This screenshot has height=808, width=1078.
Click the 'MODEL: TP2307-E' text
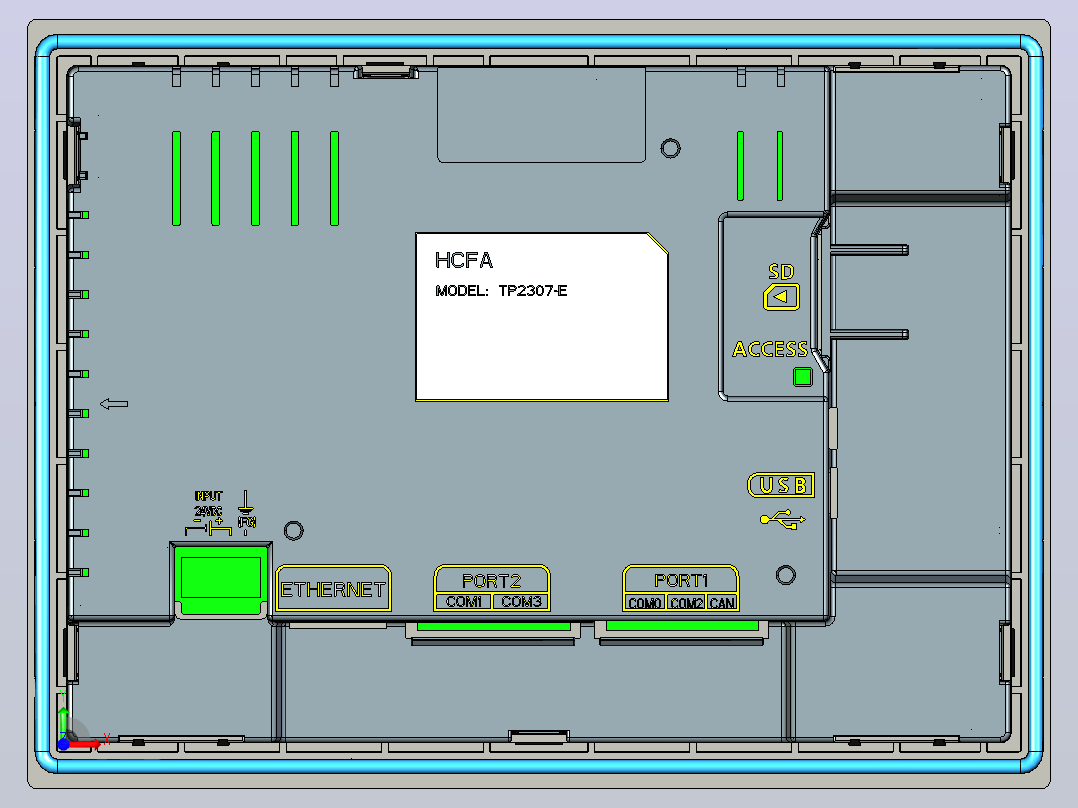(x=501, y=291)
